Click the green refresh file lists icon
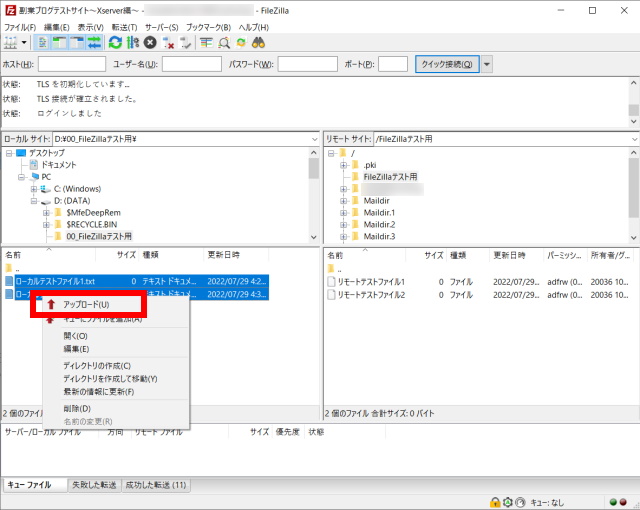 (115, 42)
